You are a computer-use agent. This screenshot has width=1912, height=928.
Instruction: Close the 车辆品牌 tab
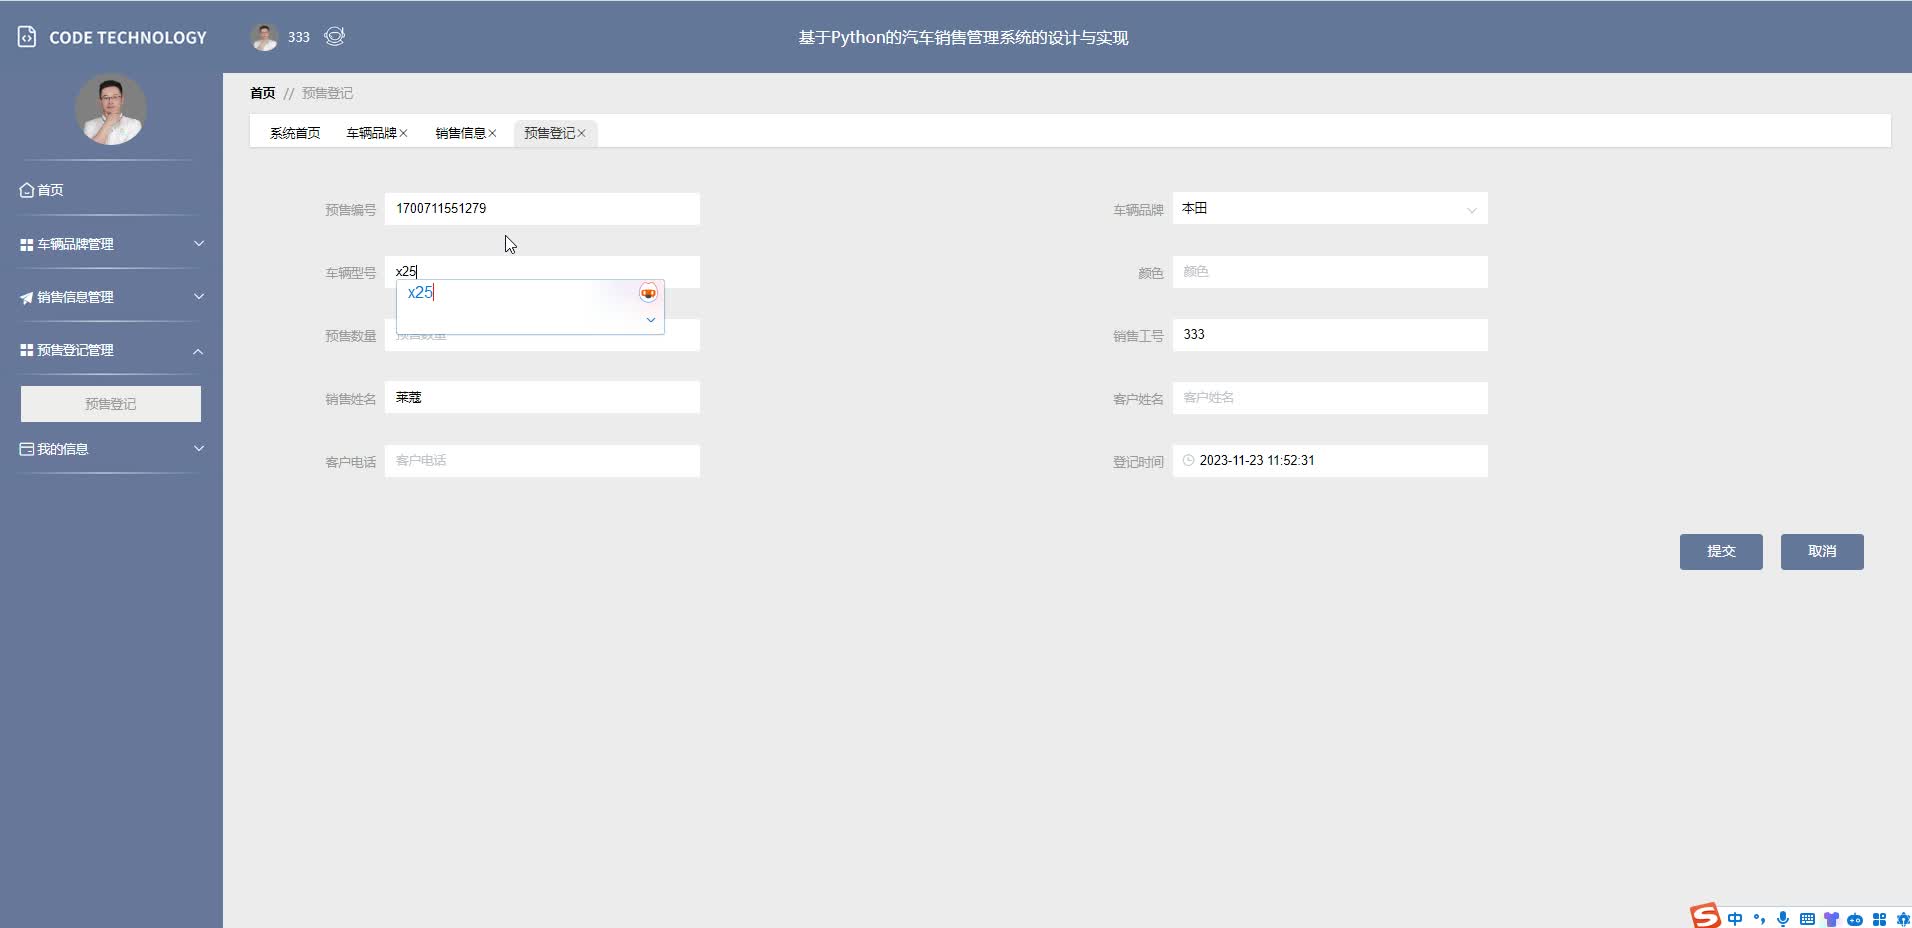[404, 133]
